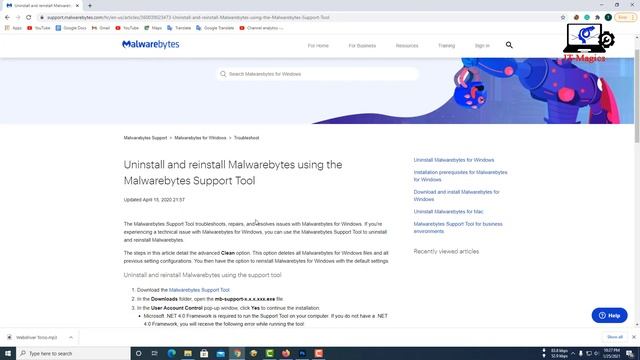This screenshot has width=640, height=360.
Task: Open Cortana circle in taskbar
Action: pyautogui.click(x=138, y=353)
